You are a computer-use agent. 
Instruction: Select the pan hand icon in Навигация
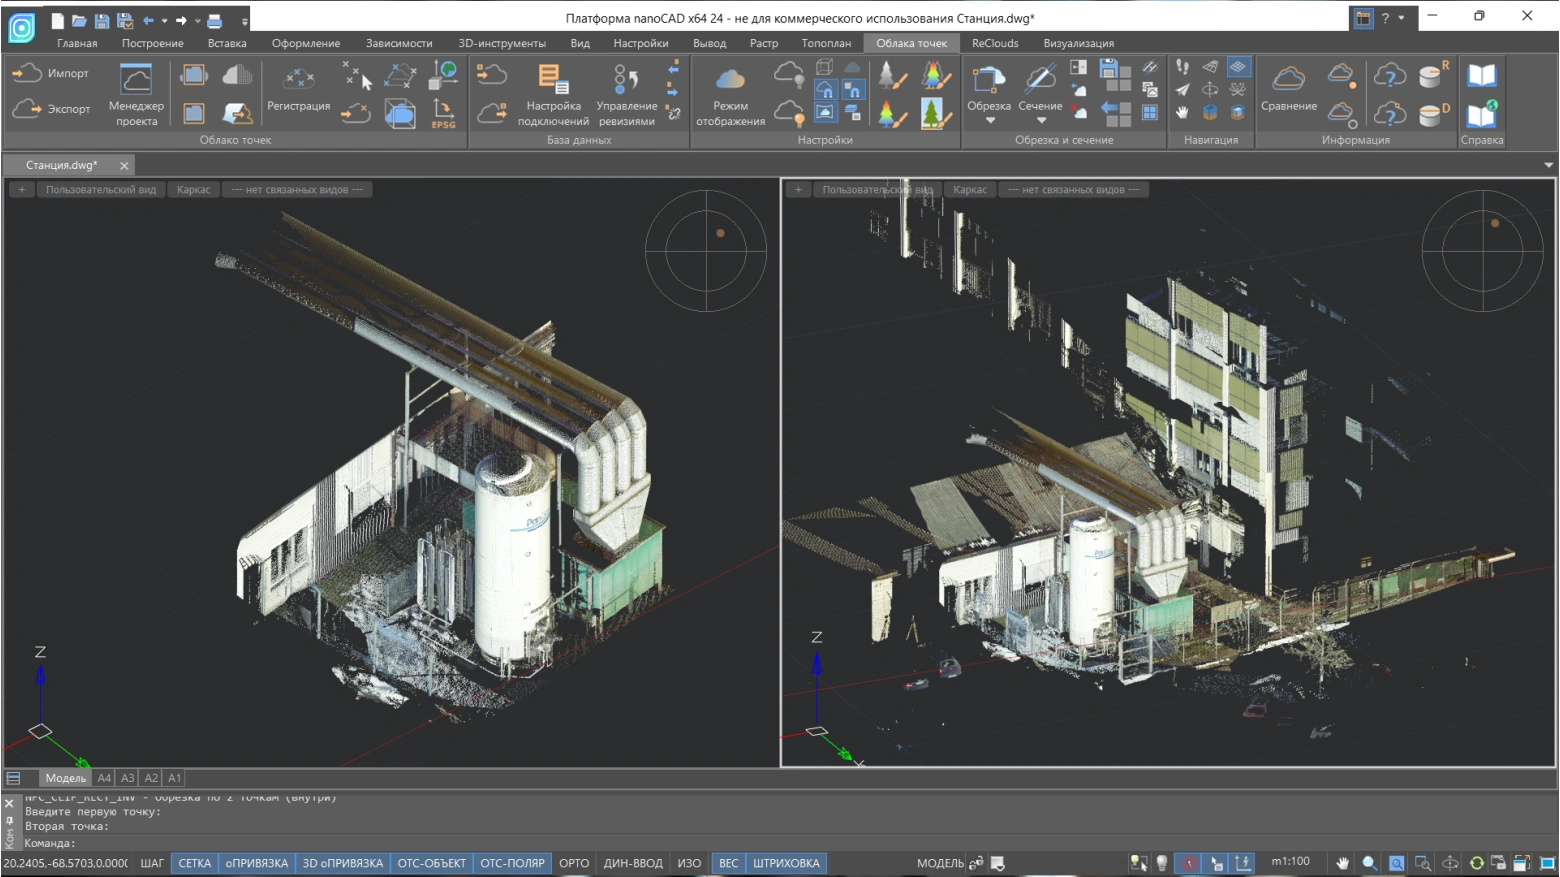(1183, 113)
